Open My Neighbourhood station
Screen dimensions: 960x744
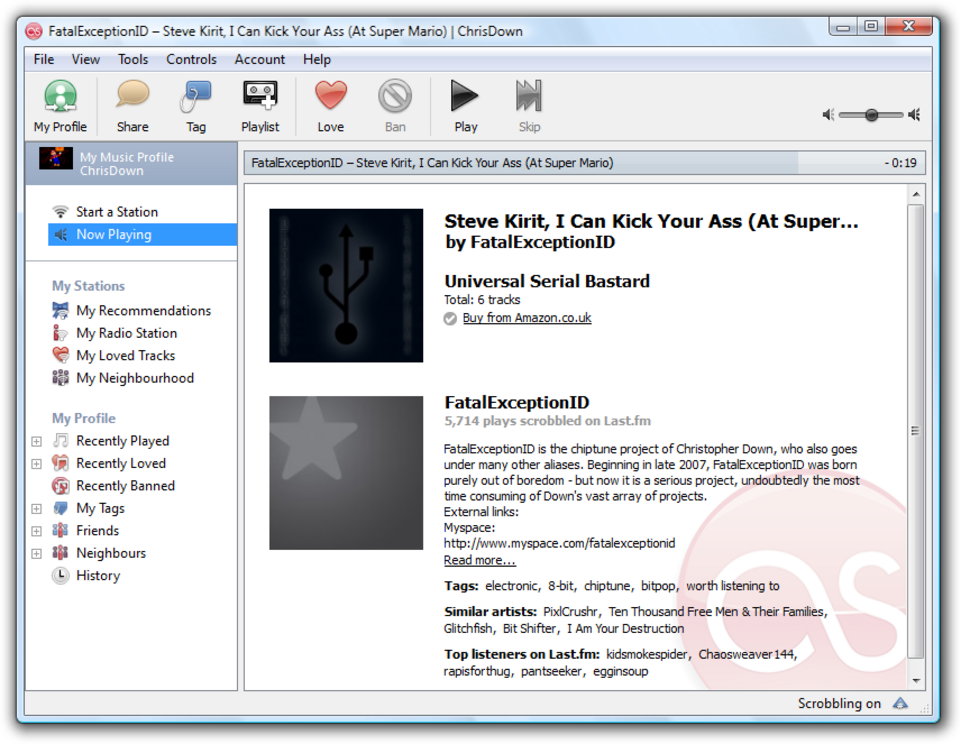coord(135,378)
